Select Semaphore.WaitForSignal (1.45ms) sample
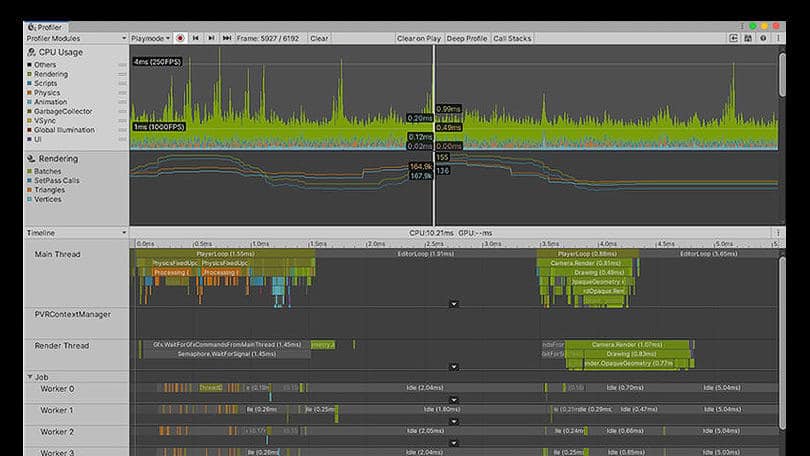The width and height of the screenshot is (810, 456). coord(226,354)
